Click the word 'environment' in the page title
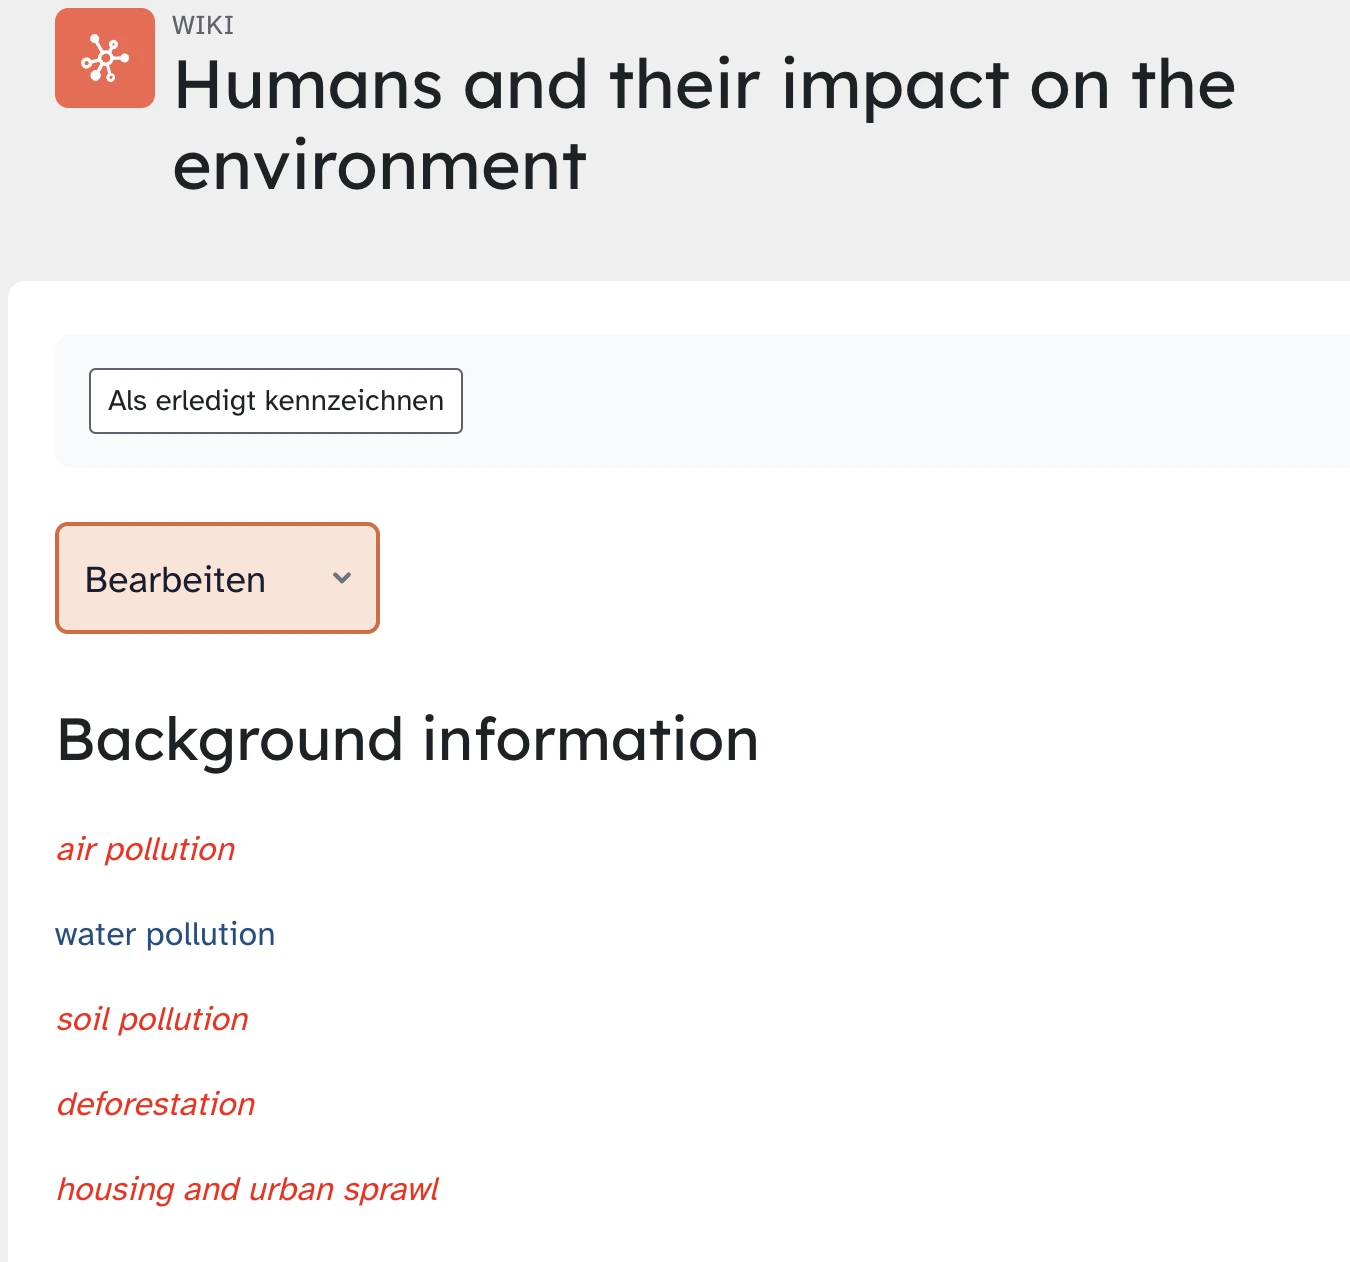Image resolution: width=1350 pixels, height=1262 pixels. coord(379,166)
